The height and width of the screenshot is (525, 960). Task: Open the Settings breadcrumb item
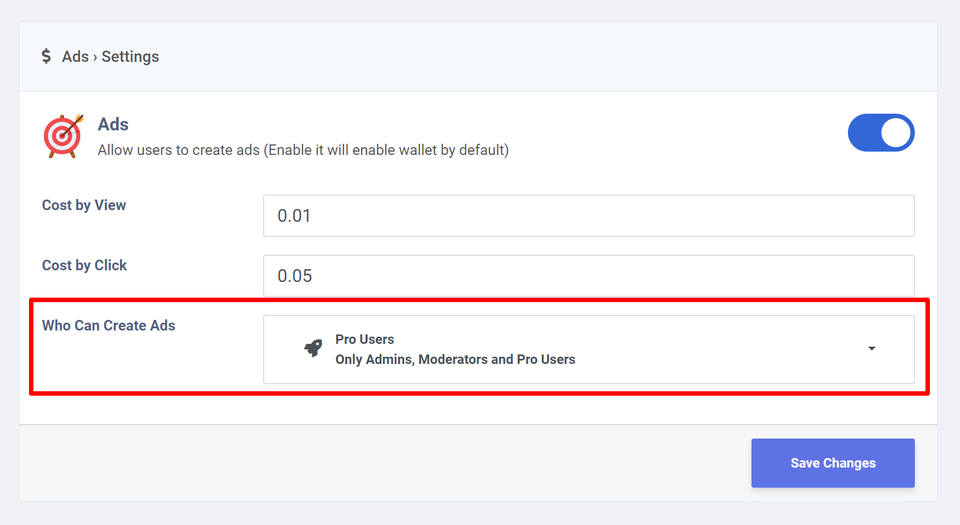coord(130,56)
